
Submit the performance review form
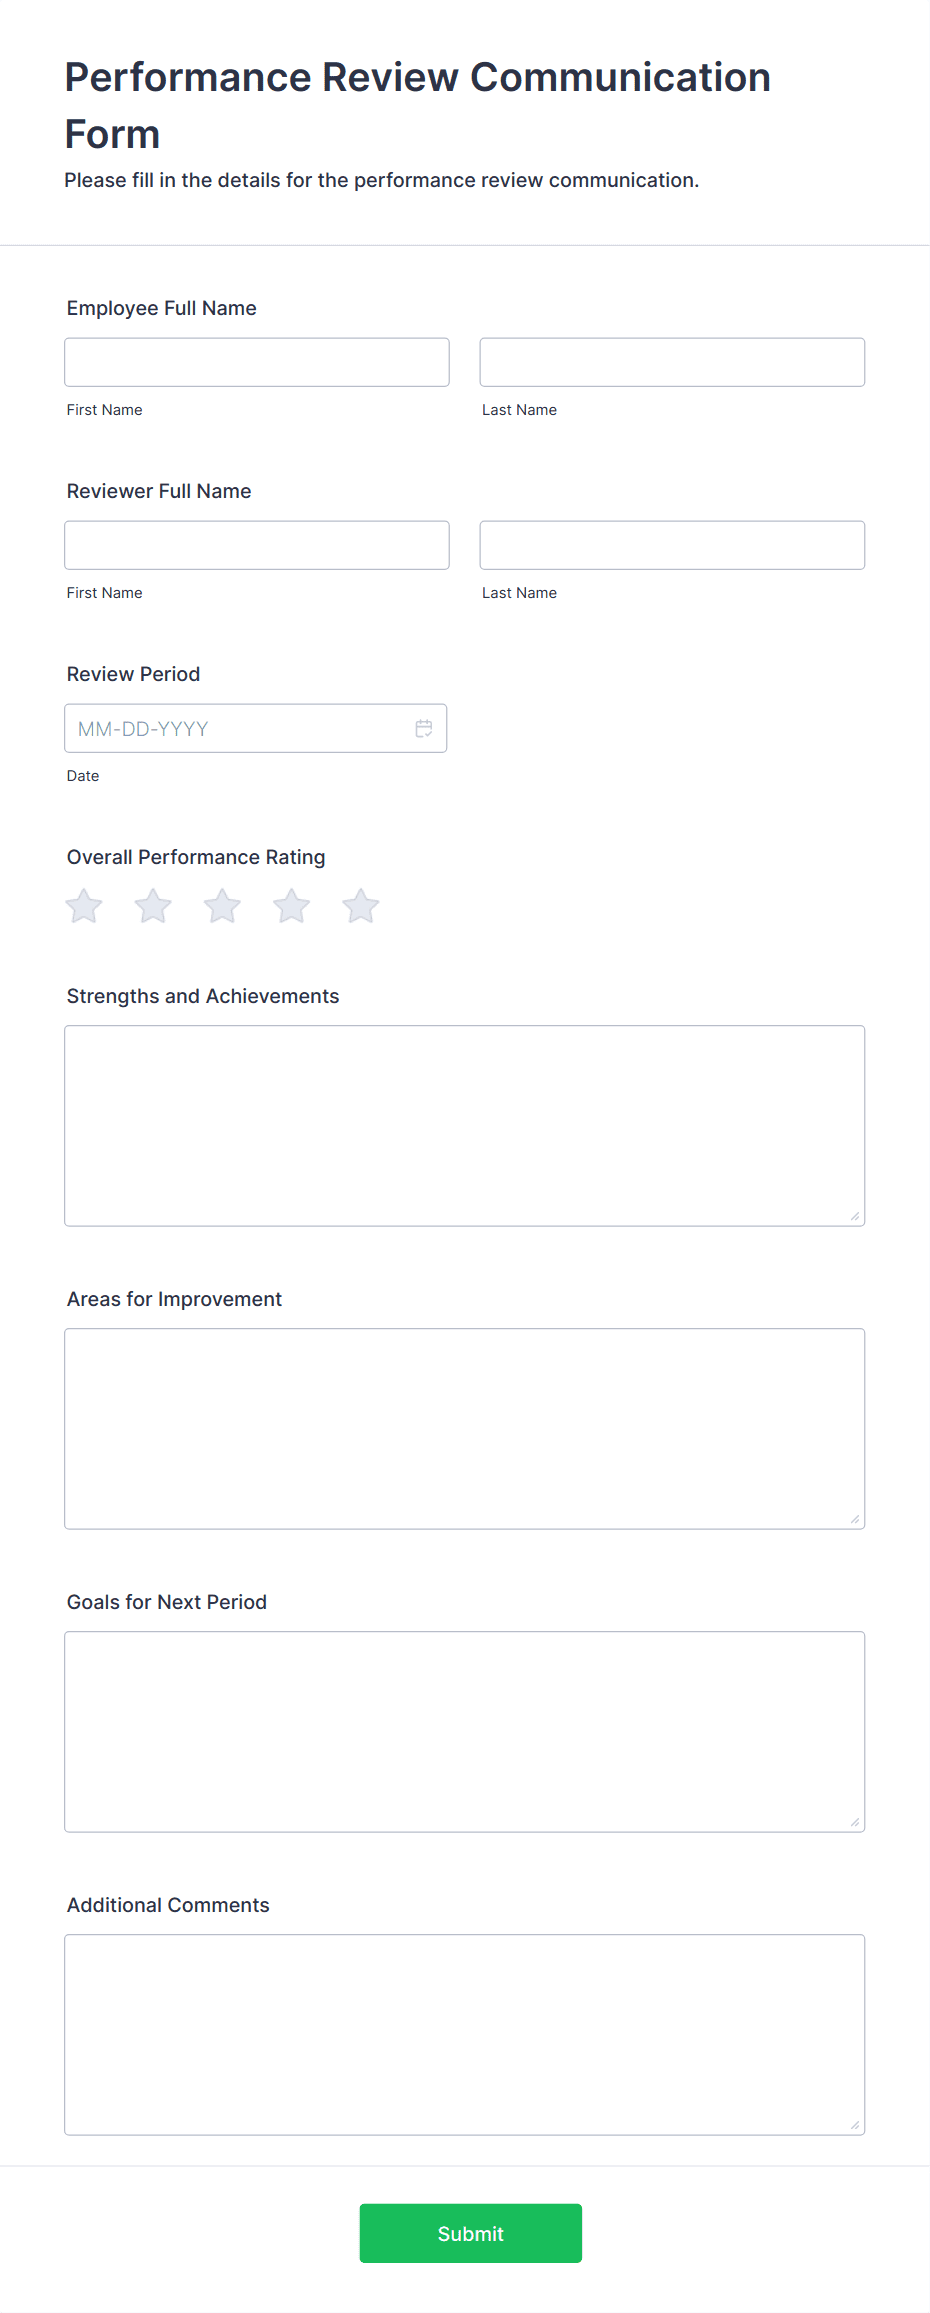(x=471, y=2233)
